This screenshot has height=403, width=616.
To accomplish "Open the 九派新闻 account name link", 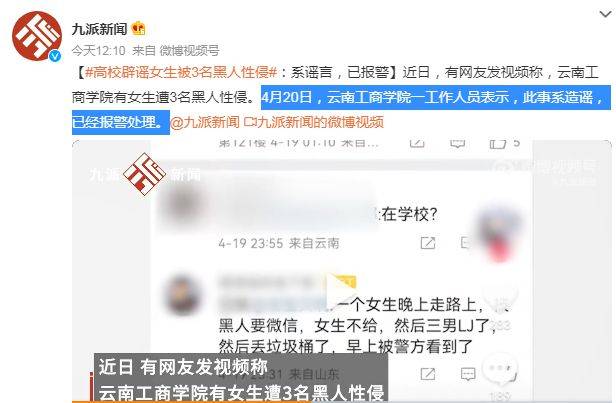I will pos(99,29).
